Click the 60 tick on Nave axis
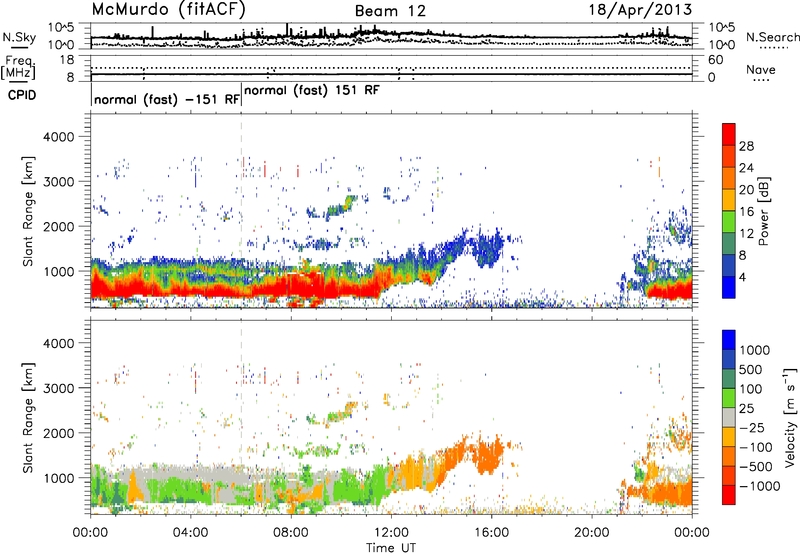This screenshot has width=800, height=554. pos(715,60)
